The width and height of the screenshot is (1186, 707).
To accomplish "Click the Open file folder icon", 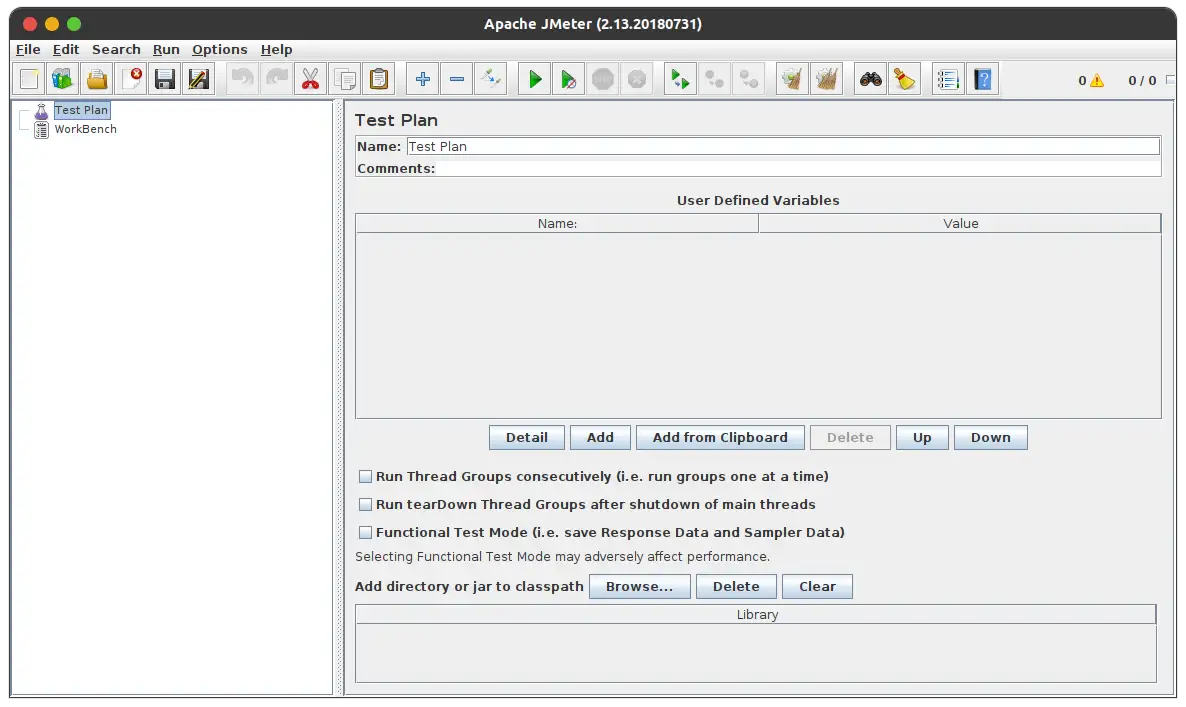I will (97, 79).
